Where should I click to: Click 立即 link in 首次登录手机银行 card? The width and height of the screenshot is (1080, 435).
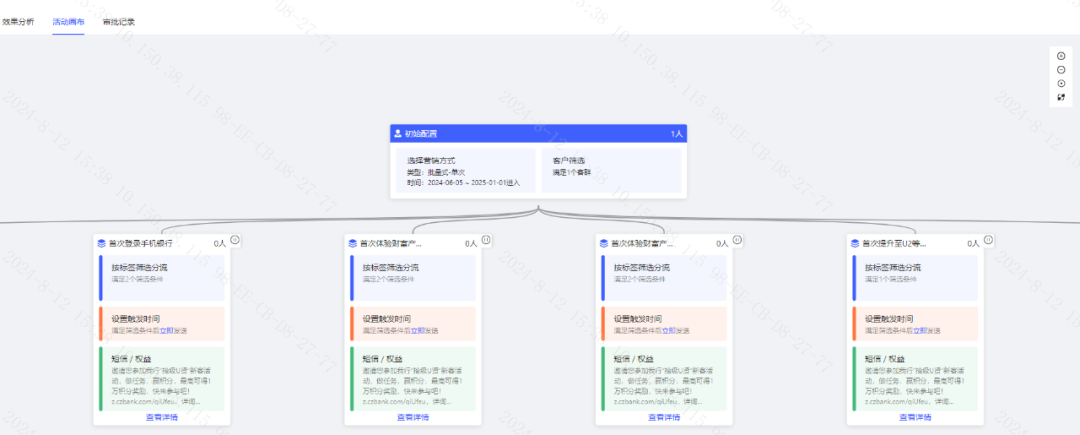coord(167,330)
